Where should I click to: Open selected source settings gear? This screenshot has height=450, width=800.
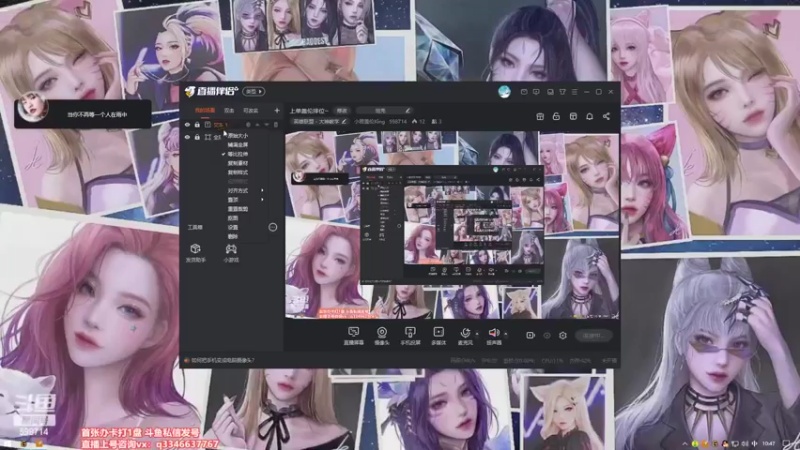pyautogui.click(x=248, y=124)
